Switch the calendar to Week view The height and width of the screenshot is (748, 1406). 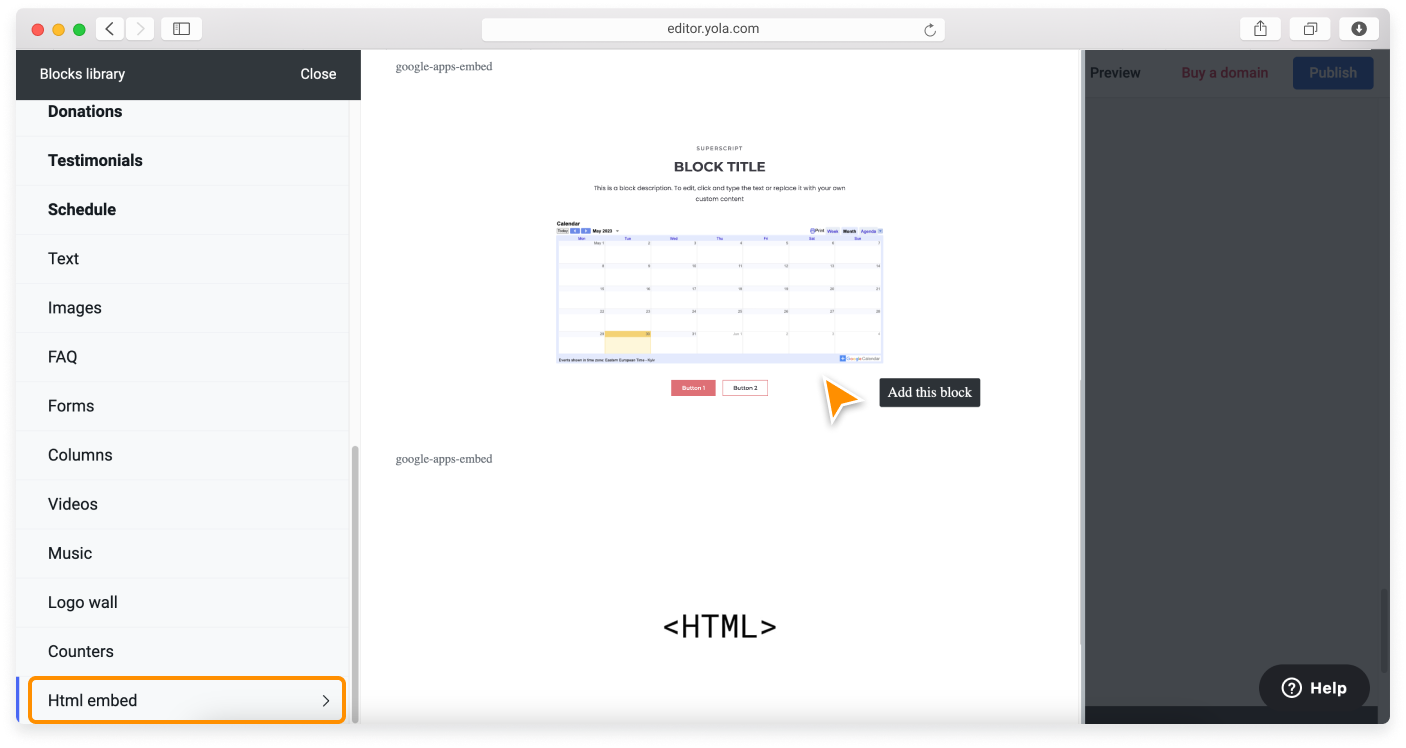pyautogui.click(x=831, y=230)
